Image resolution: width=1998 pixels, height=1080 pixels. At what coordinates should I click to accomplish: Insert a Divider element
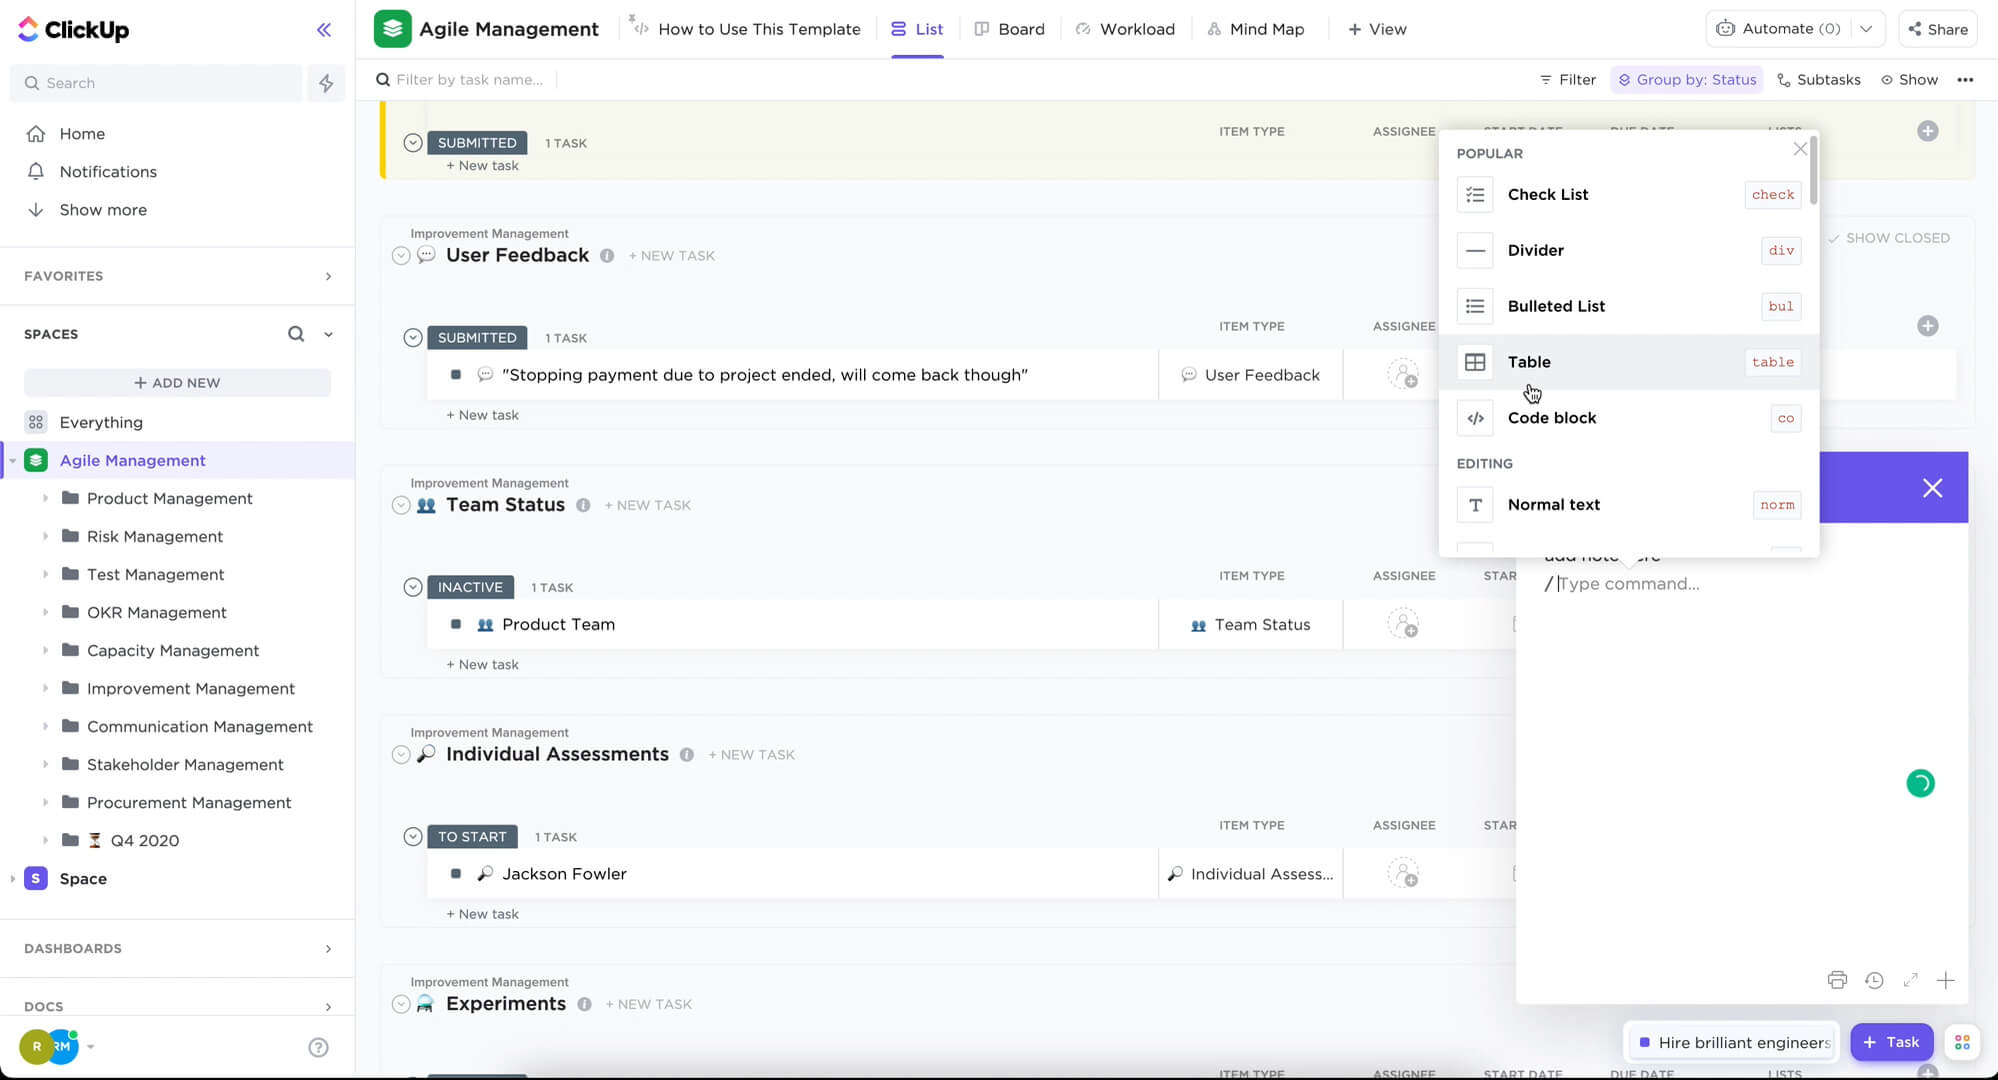point(1536,250)
